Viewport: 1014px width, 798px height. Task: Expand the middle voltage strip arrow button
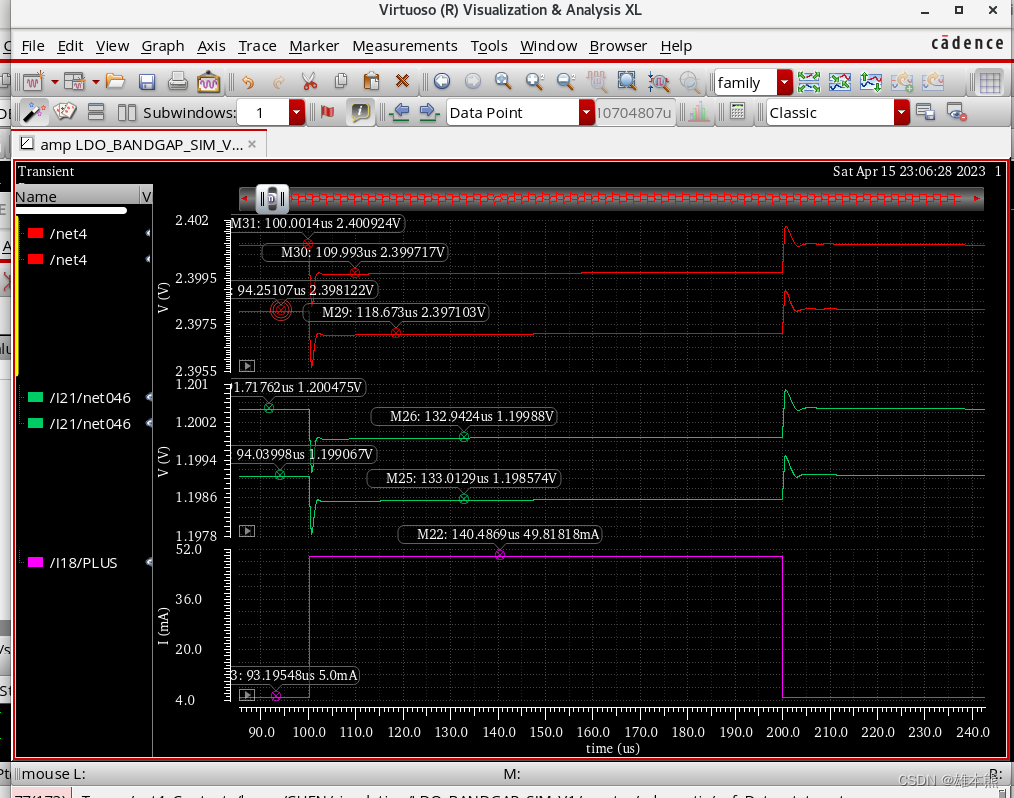point(247,531)
